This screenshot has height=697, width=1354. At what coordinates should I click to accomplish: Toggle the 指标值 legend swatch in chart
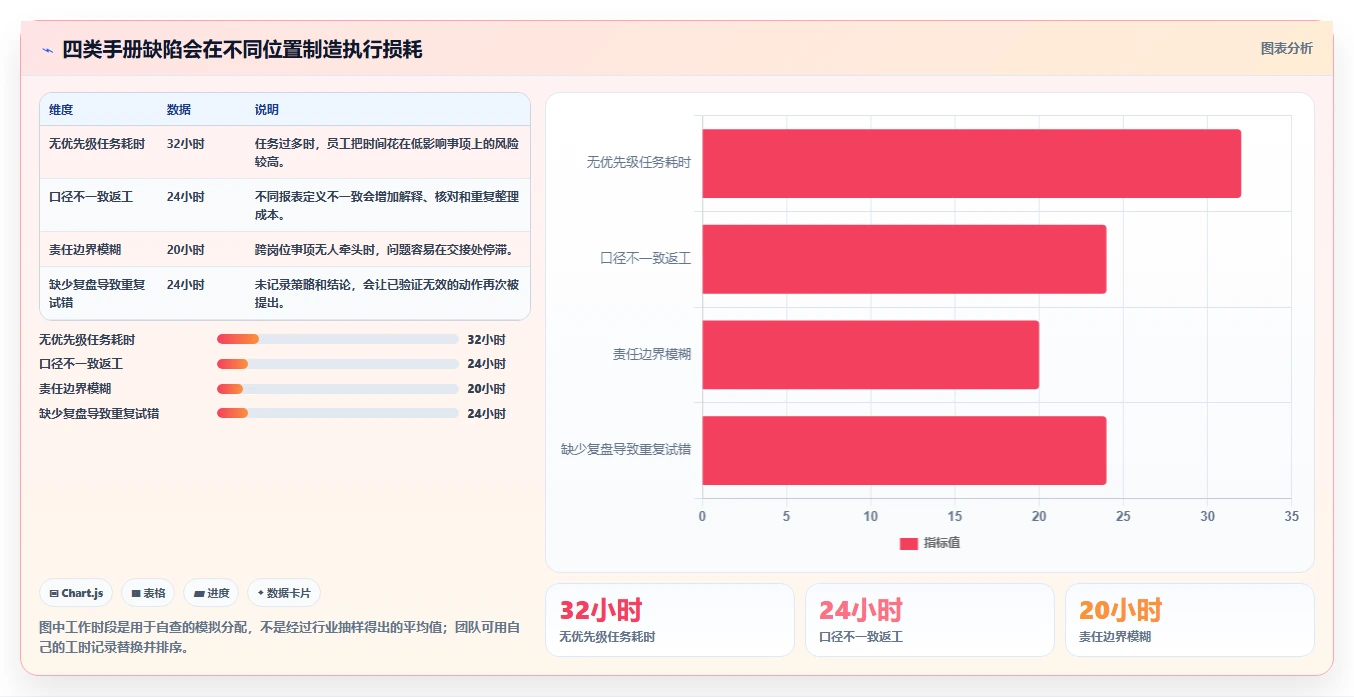tap(909, 543)
